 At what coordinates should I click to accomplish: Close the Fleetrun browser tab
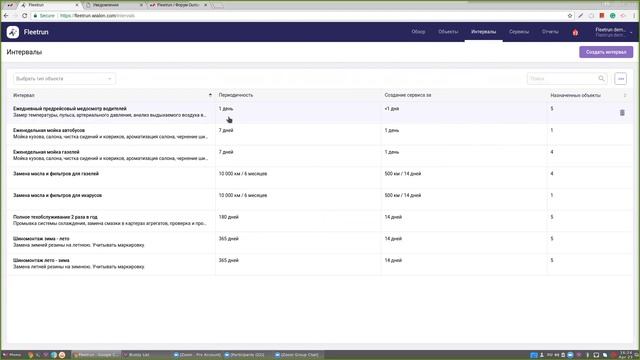click(77, 5)
